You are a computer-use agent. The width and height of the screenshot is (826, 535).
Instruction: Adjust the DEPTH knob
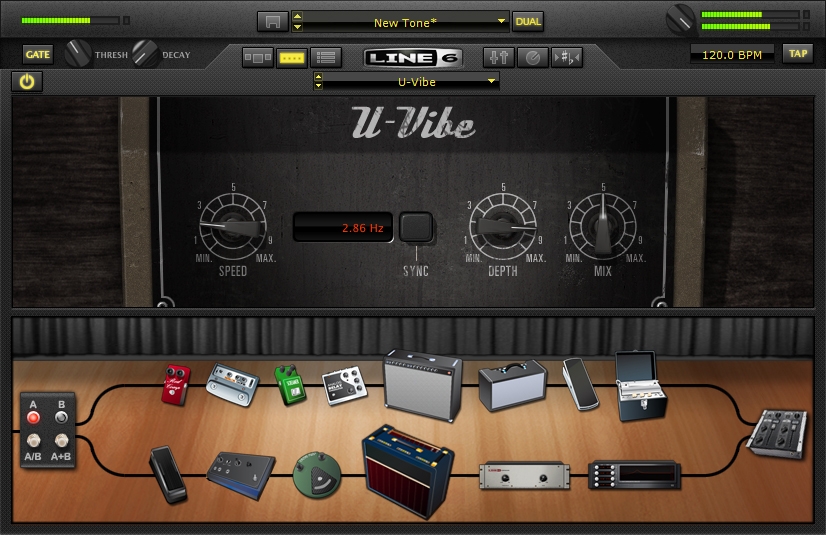tap(503, 227)
